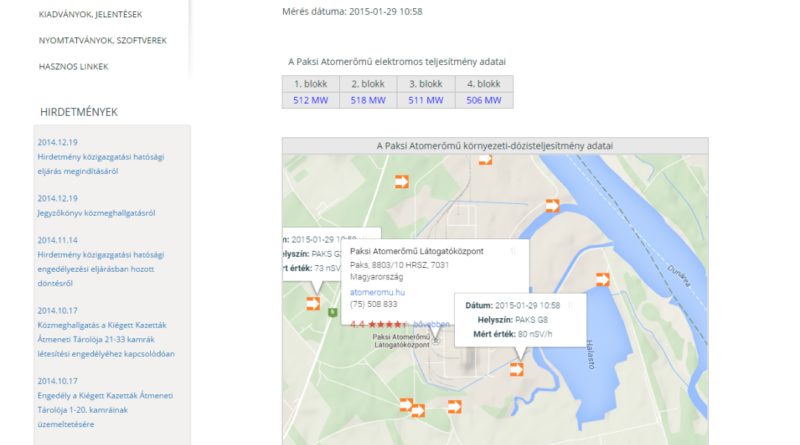This screenshot has width=800, height=445.
Task: Open Nyomtatványok, Szoftverek menu item
Action: click(102, 41)
